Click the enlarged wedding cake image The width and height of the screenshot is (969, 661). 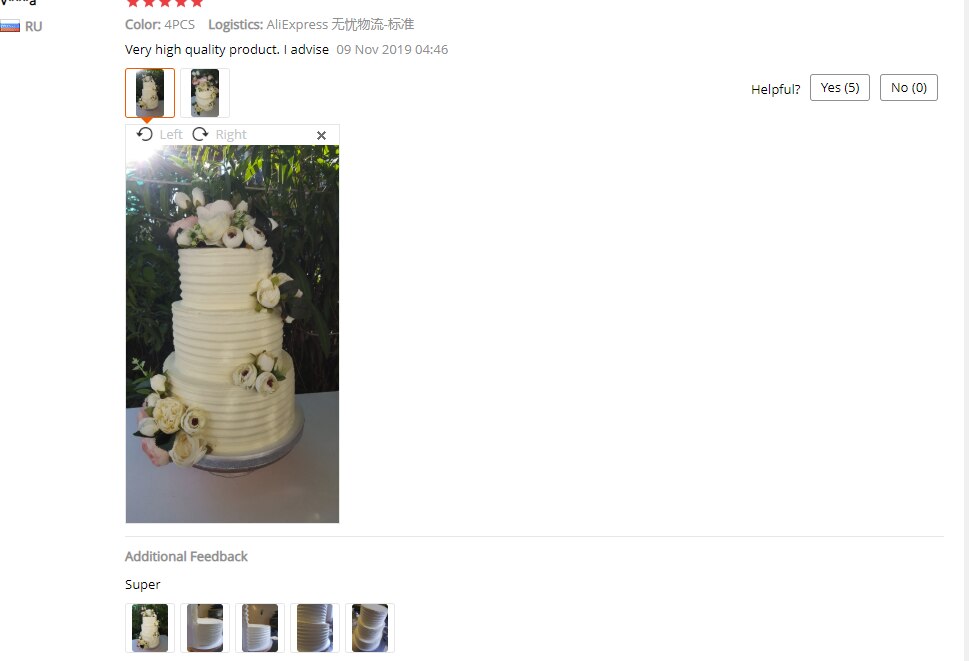pos(232,334)
